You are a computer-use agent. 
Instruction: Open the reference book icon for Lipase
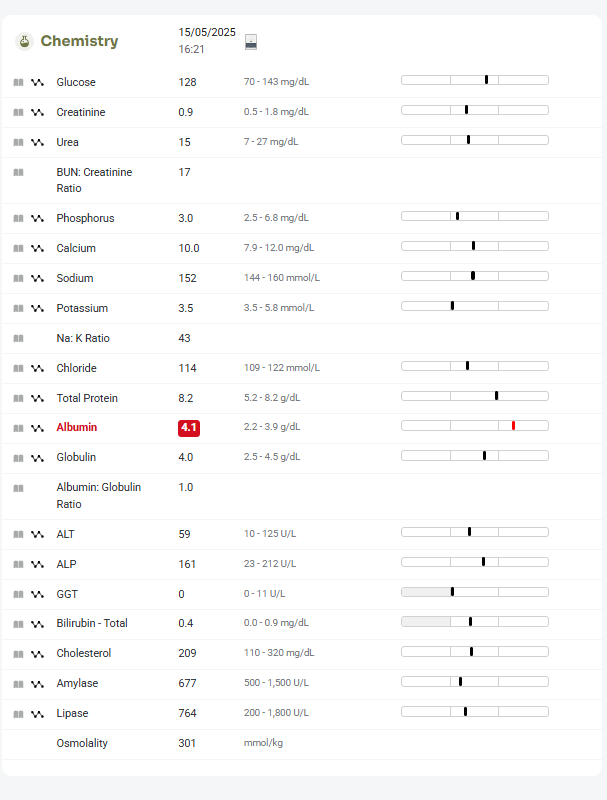18,714
